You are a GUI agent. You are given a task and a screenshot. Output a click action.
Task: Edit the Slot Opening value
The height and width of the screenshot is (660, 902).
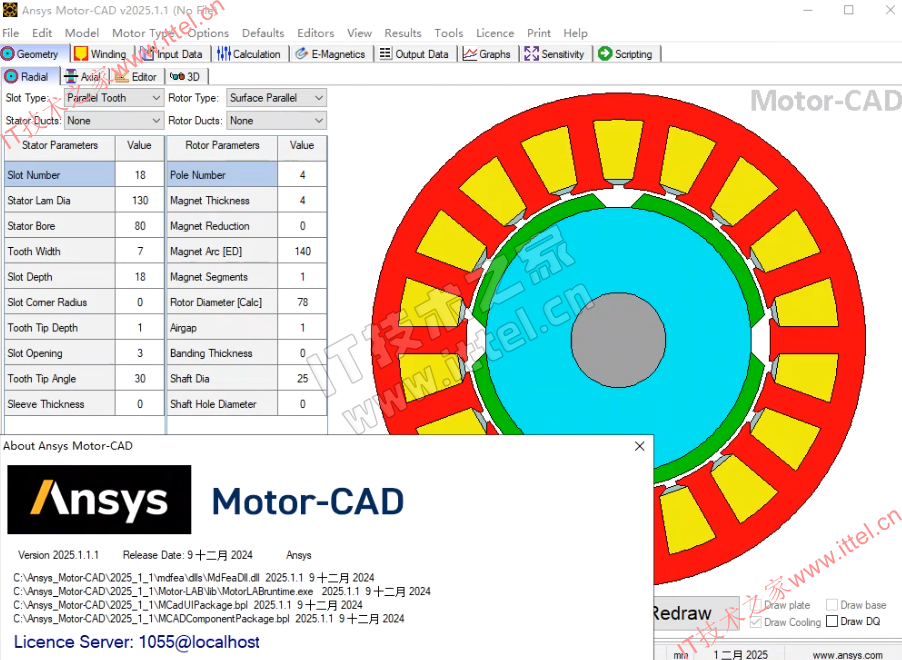point(140,353)
